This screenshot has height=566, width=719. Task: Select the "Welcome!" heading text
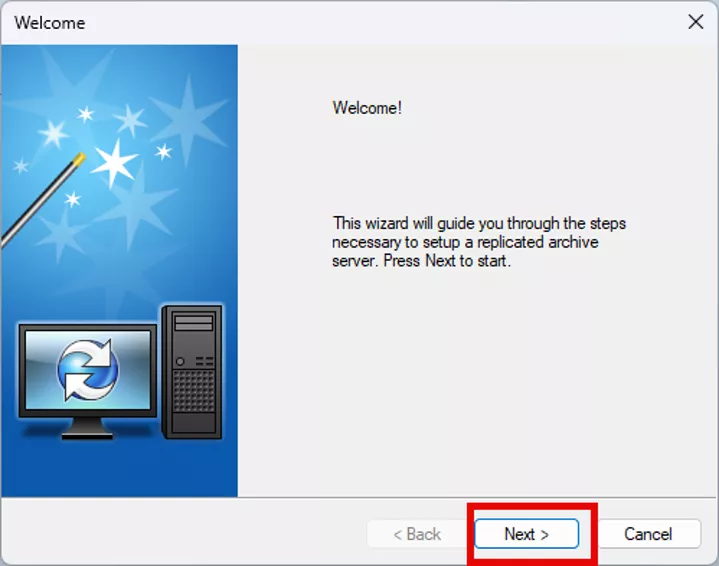click(x=367, y=108)
